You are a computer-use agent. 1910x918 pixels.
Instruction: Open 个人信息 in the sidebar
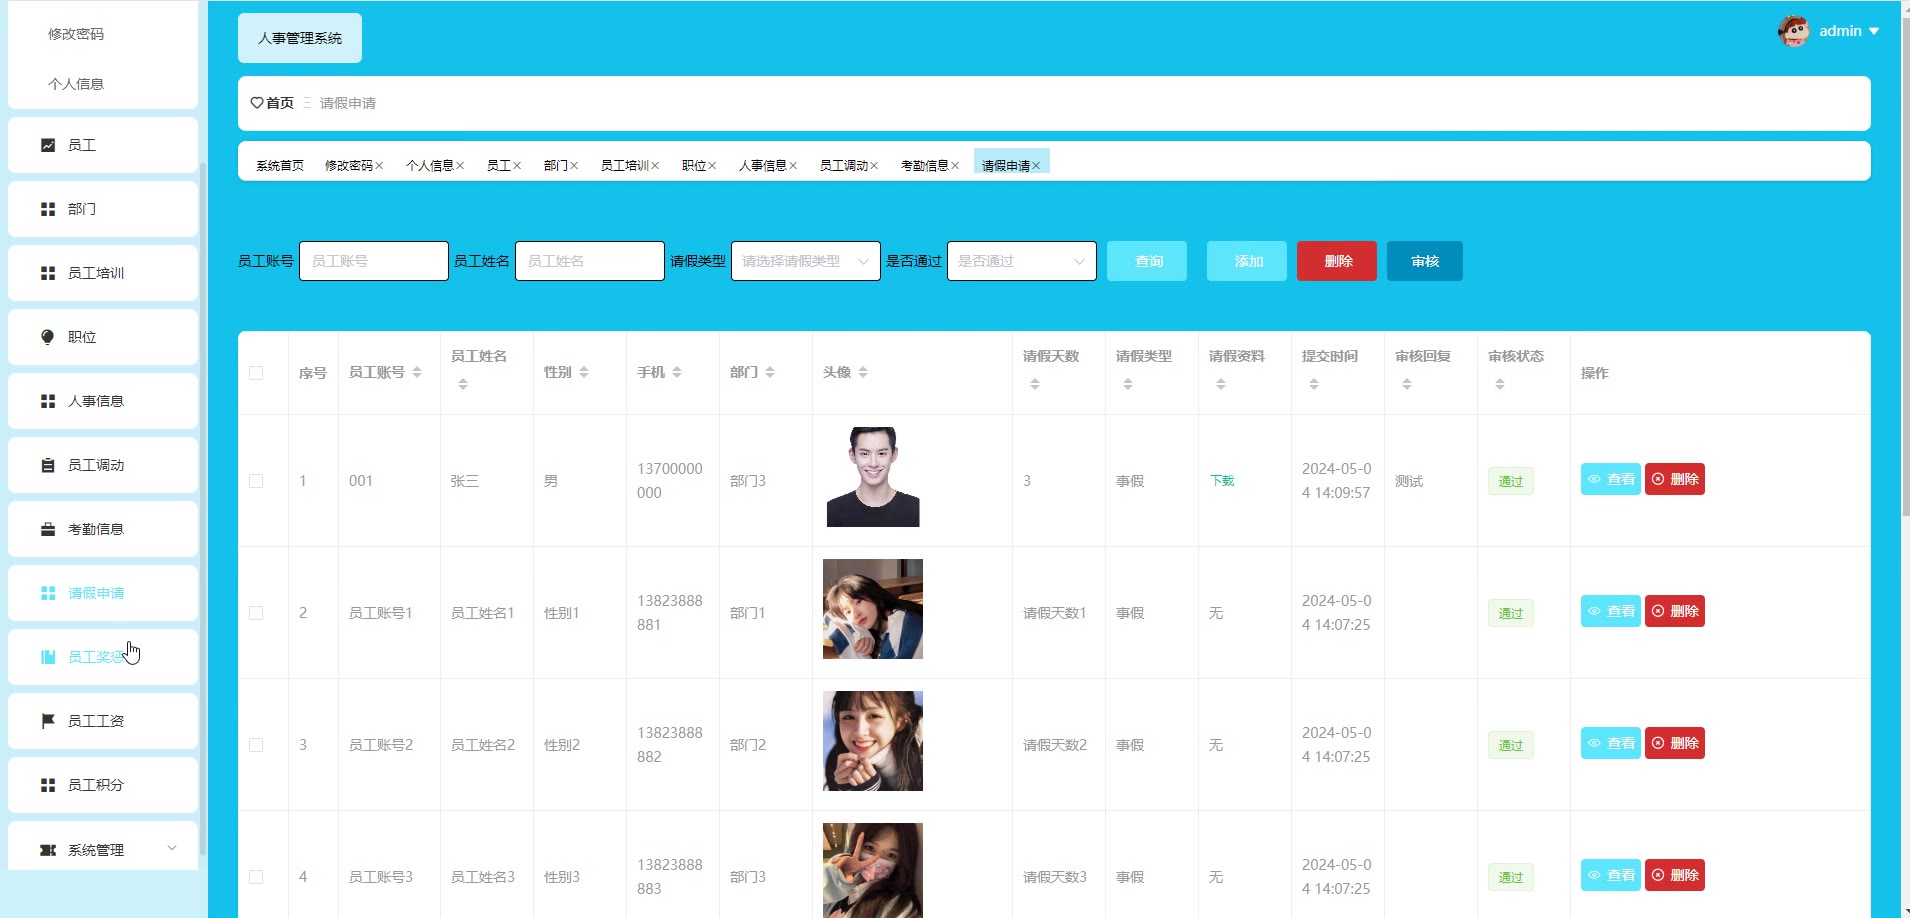click(76, 84)
